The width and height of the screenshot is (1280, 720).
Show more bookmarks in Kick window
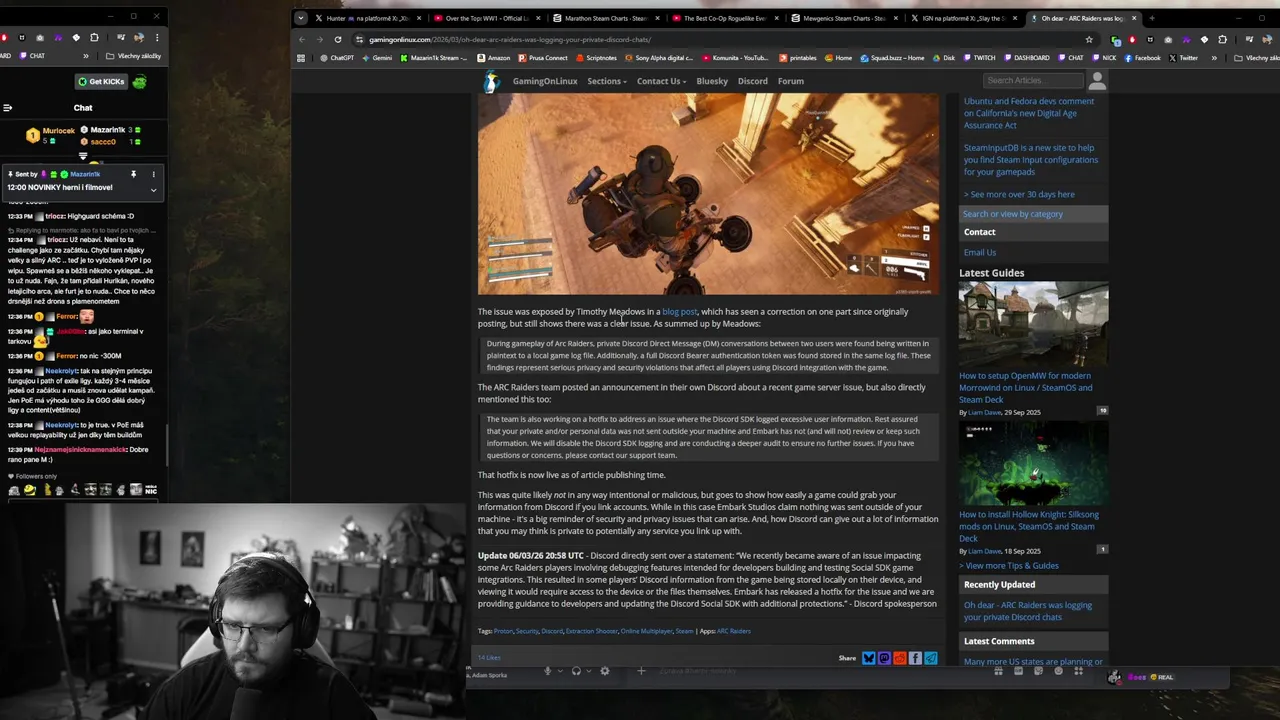(x=86, y=56)
